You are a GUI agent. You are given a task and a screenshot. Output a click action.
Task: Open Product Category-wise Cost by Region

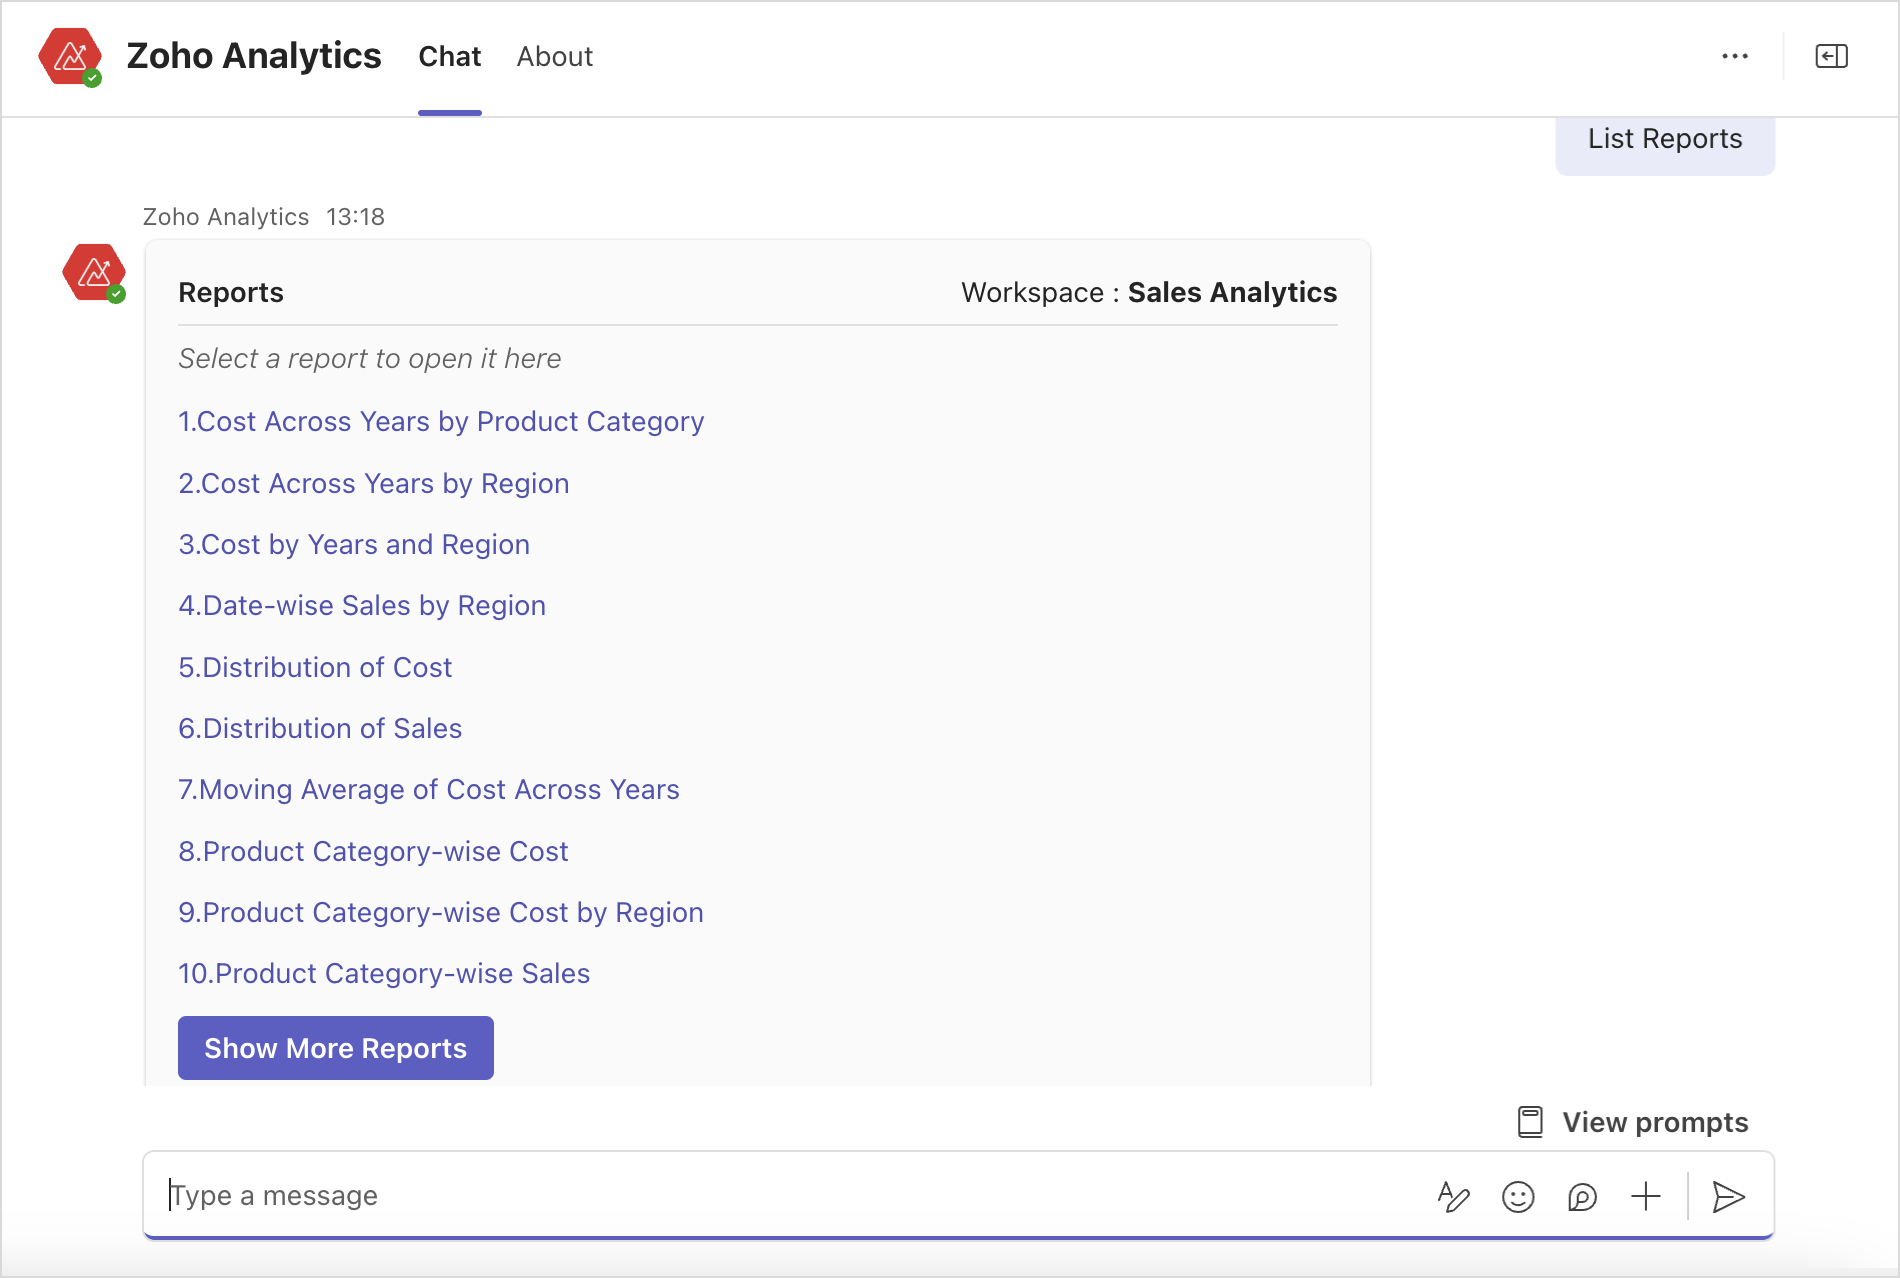tap(441, 913)
